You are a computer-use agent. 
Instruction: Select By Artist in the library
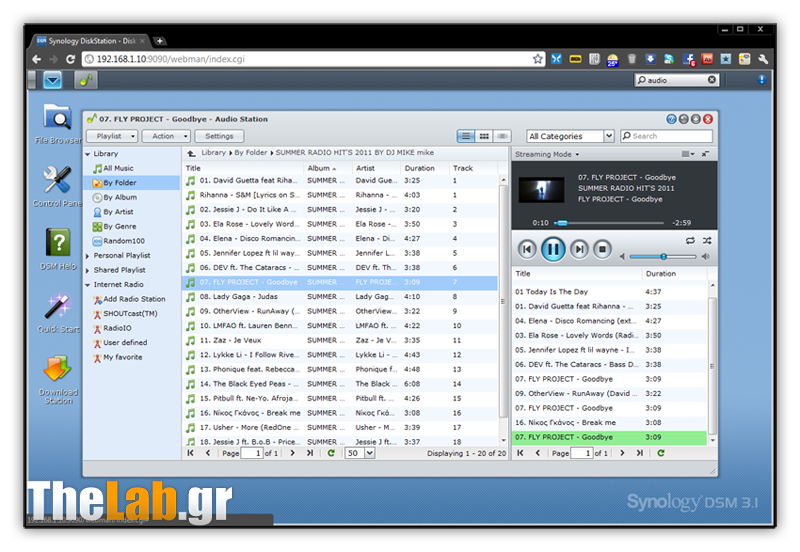point(113,212)
